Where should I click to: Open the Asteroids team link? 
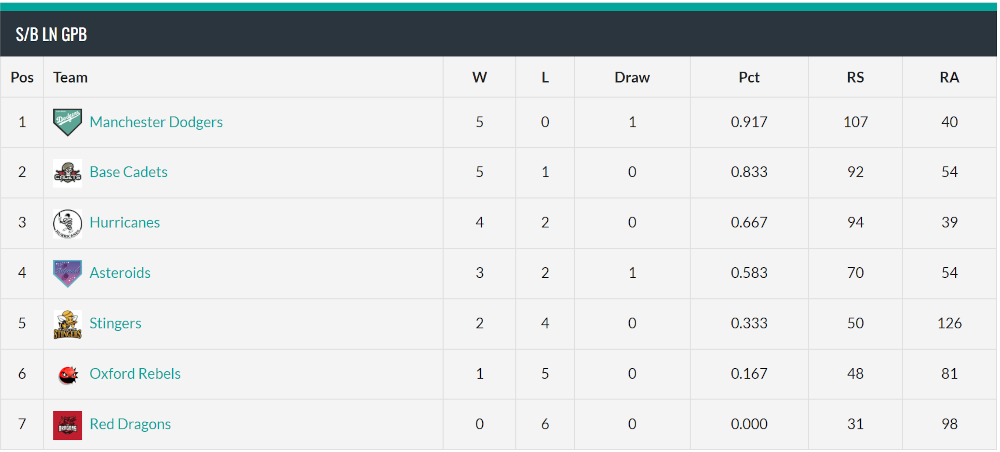click(120, 273)
